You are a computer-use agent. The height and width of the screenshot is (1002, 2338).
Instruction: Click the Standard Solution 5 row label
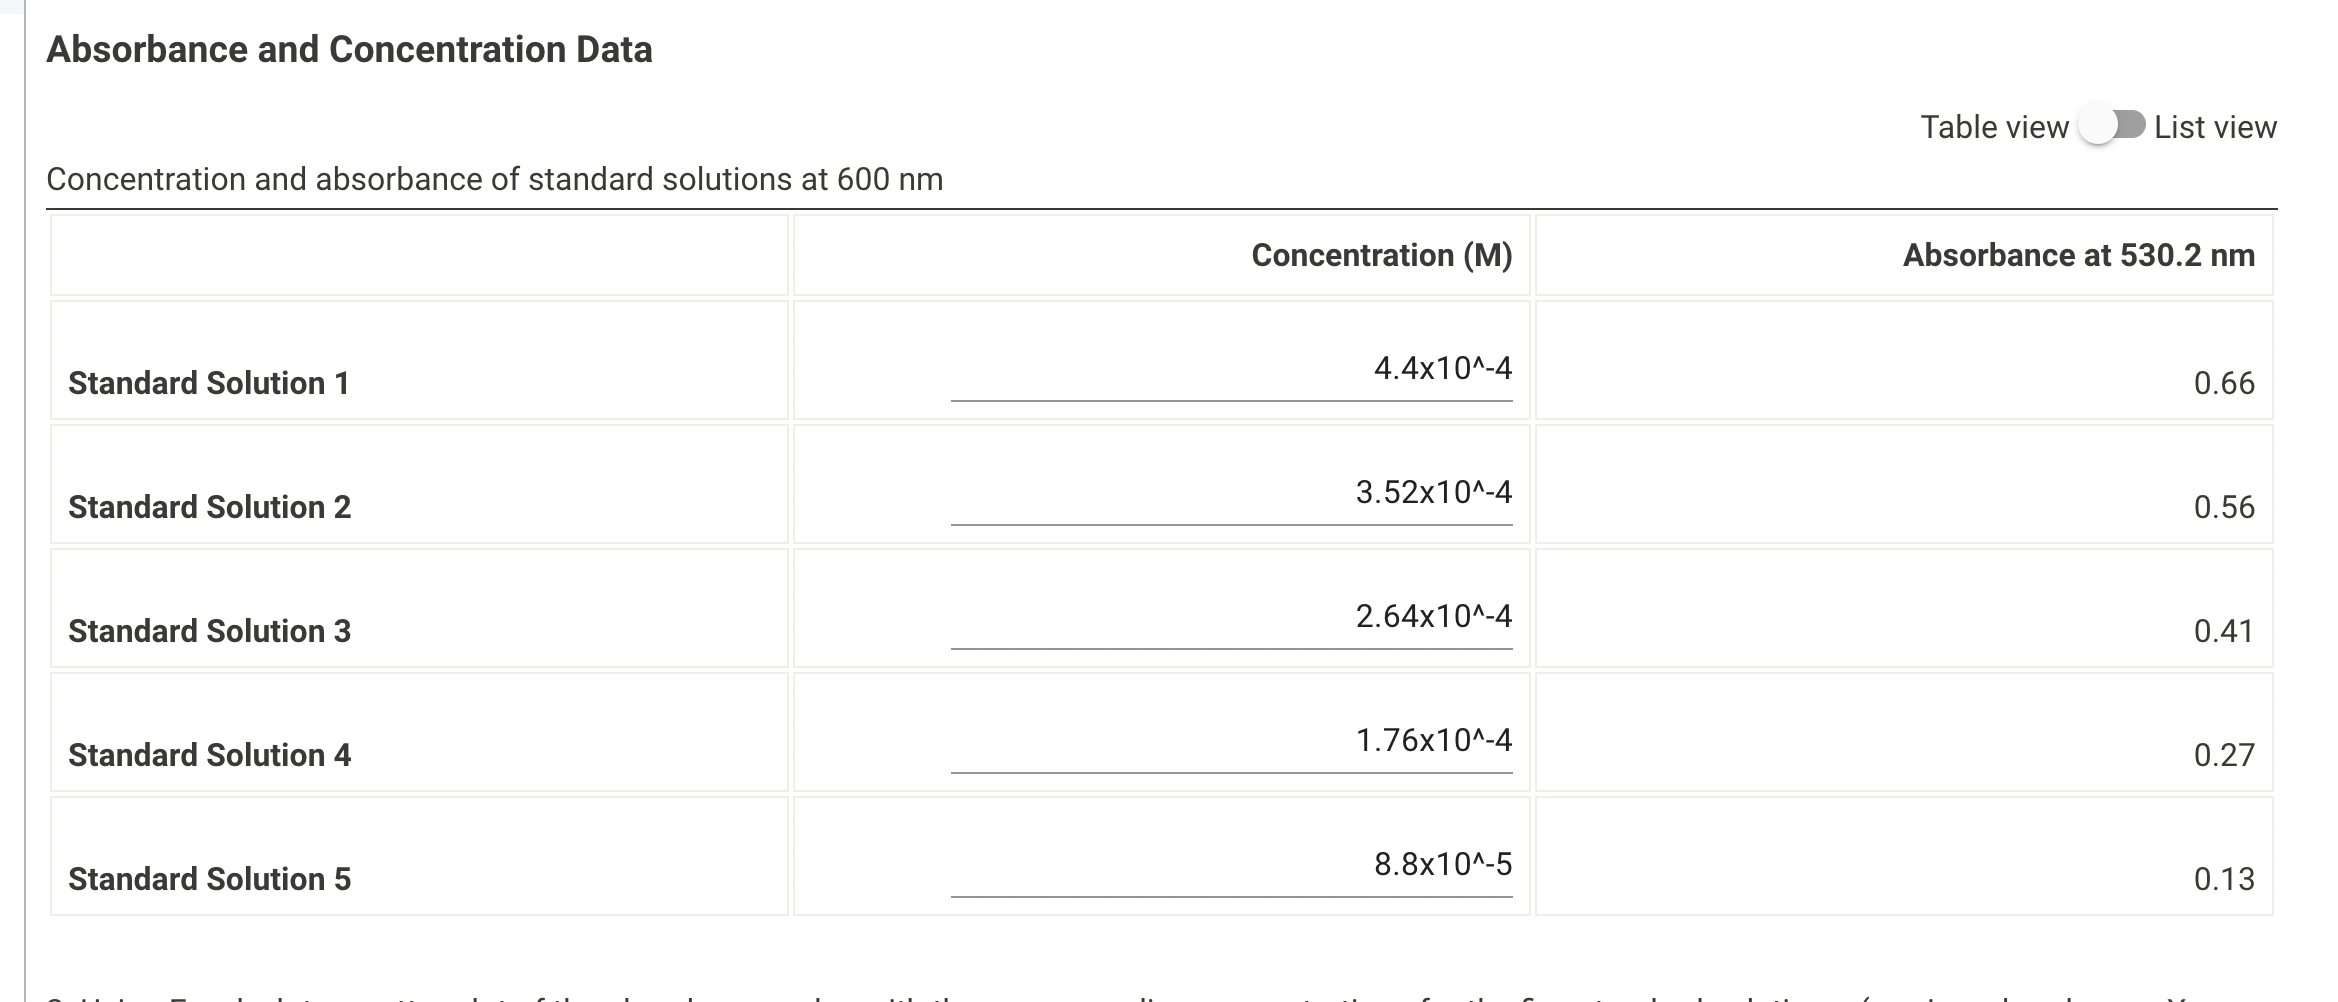(x=209, y=879)
